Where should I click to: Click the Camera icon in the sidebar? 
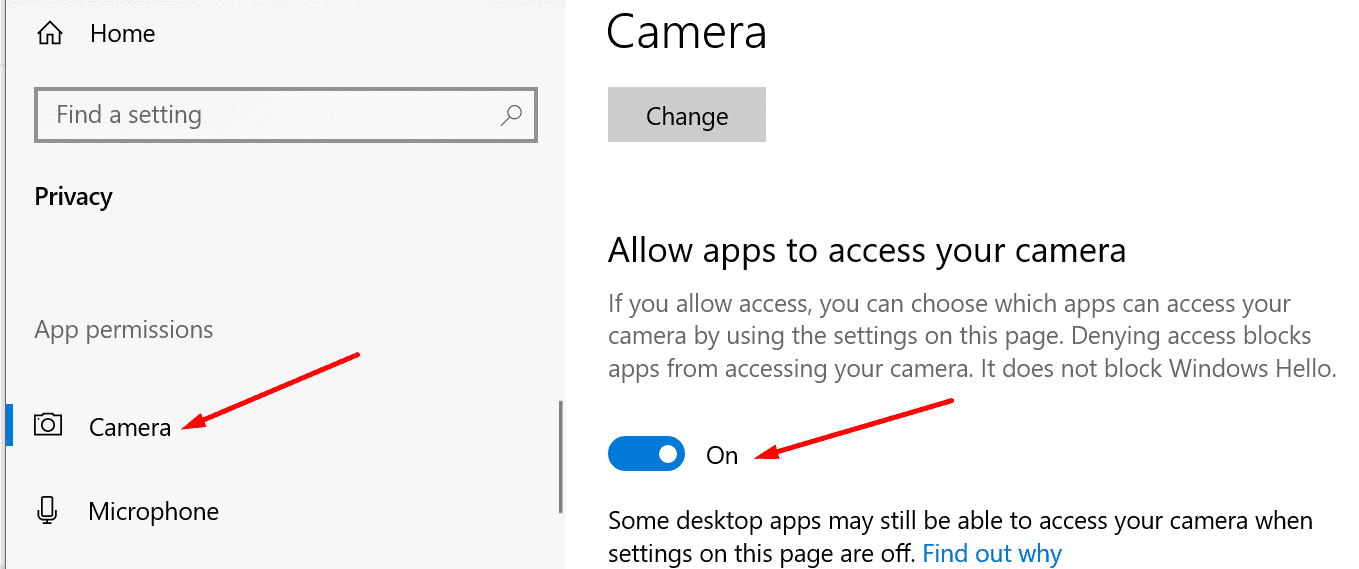click(x=47, y=425)
